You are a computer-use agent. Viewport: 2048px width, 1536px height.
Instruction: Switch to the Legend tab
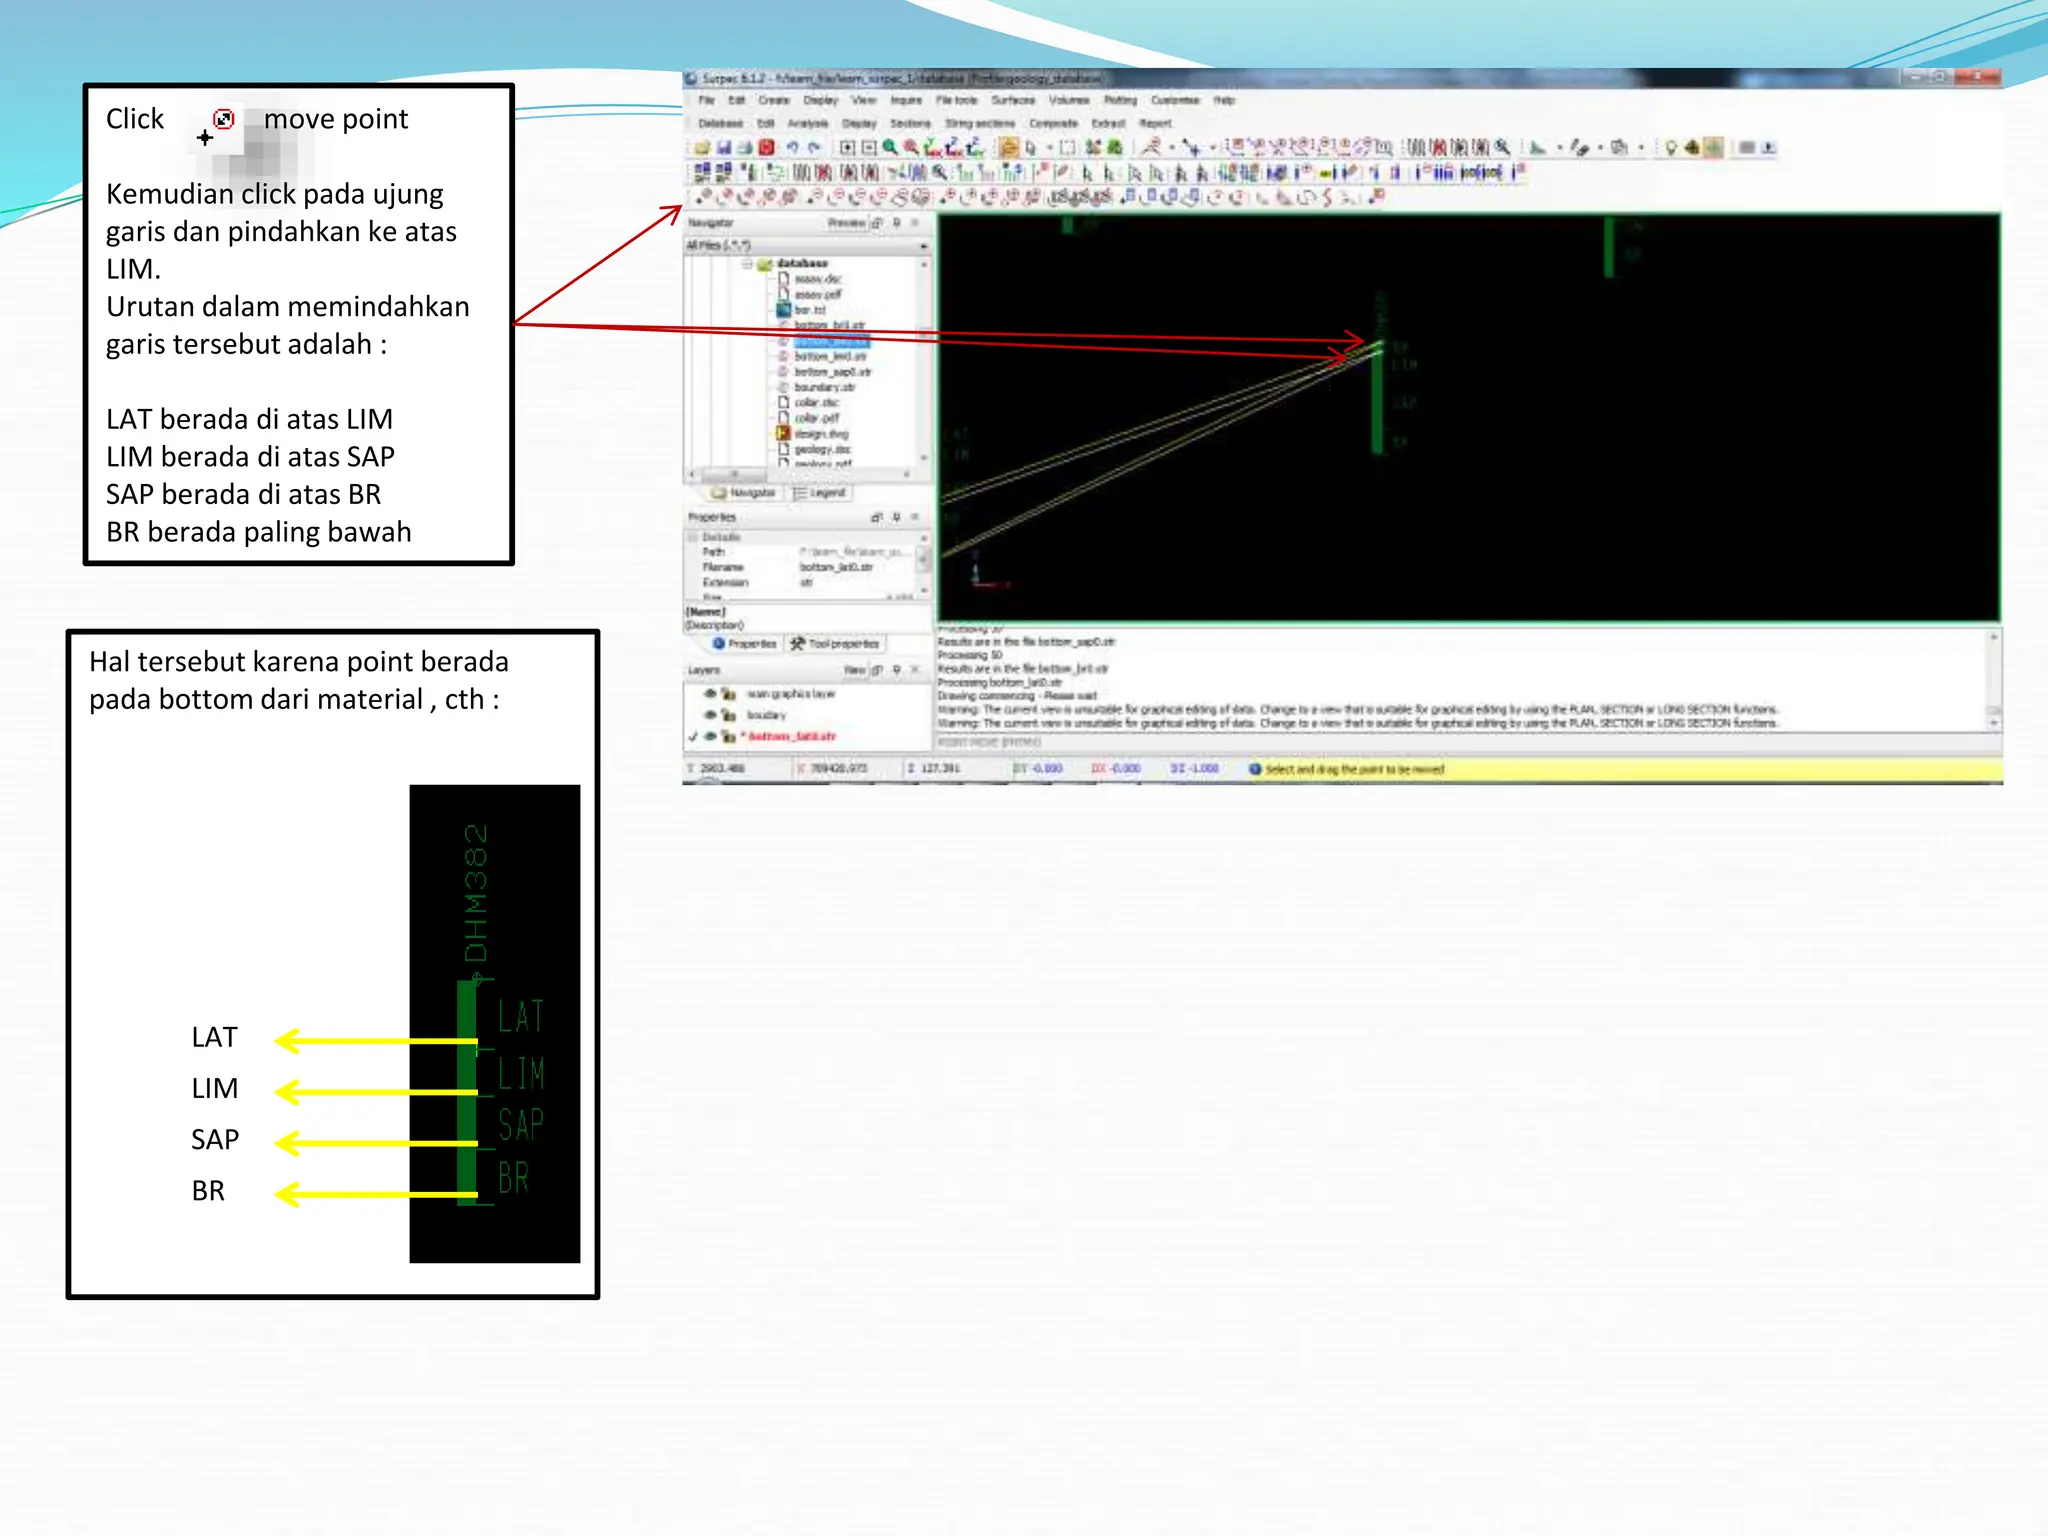pos(820,493)
